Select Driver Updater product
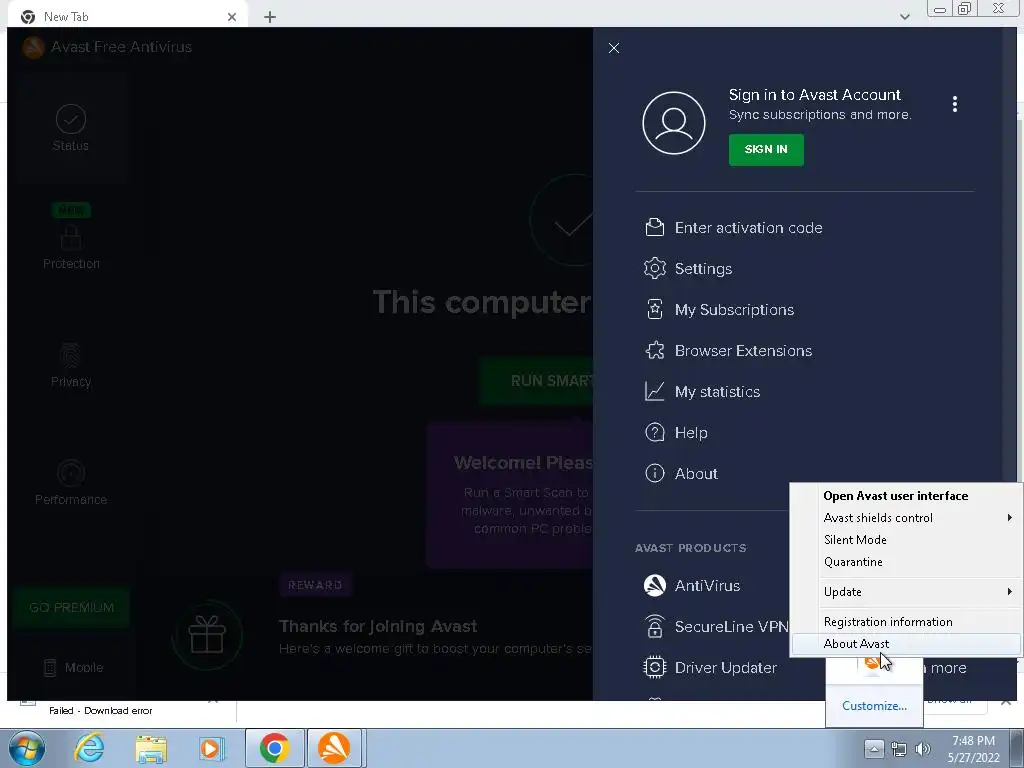The height and width of the screenshot is (768, 1024). 726,668
